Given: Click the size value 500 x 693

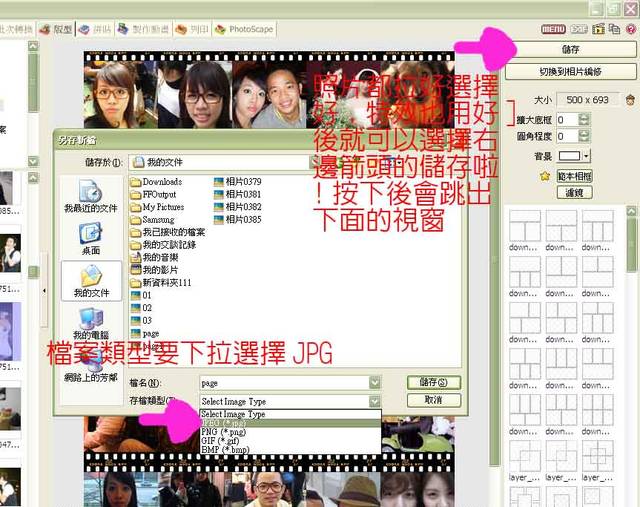Looking at the screenshot, I should pyautogui.click(x=588, y=100).
